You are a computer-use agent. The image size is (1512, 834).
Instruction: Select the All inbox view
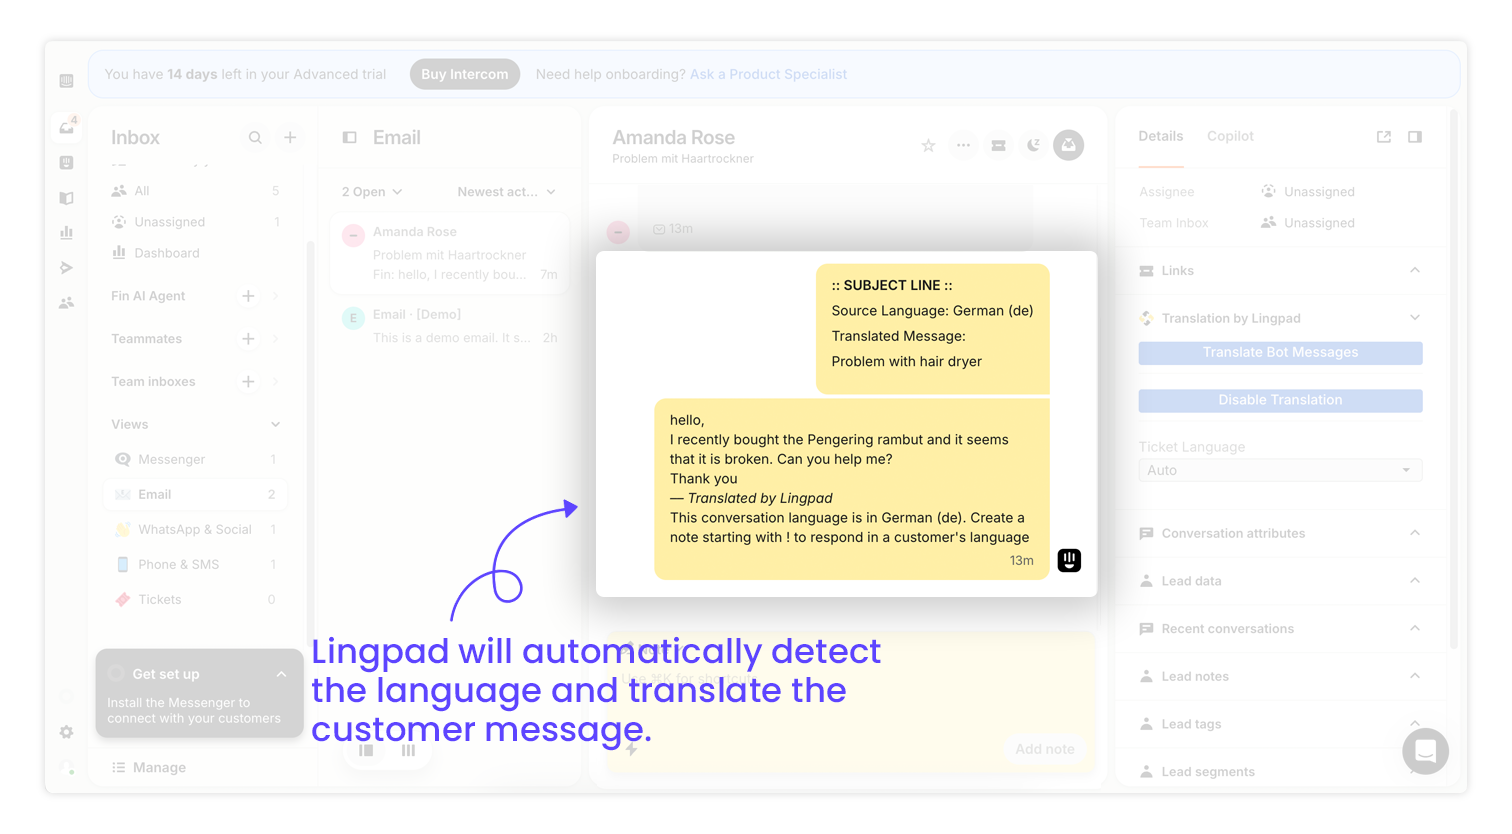[x=196, y=191]
